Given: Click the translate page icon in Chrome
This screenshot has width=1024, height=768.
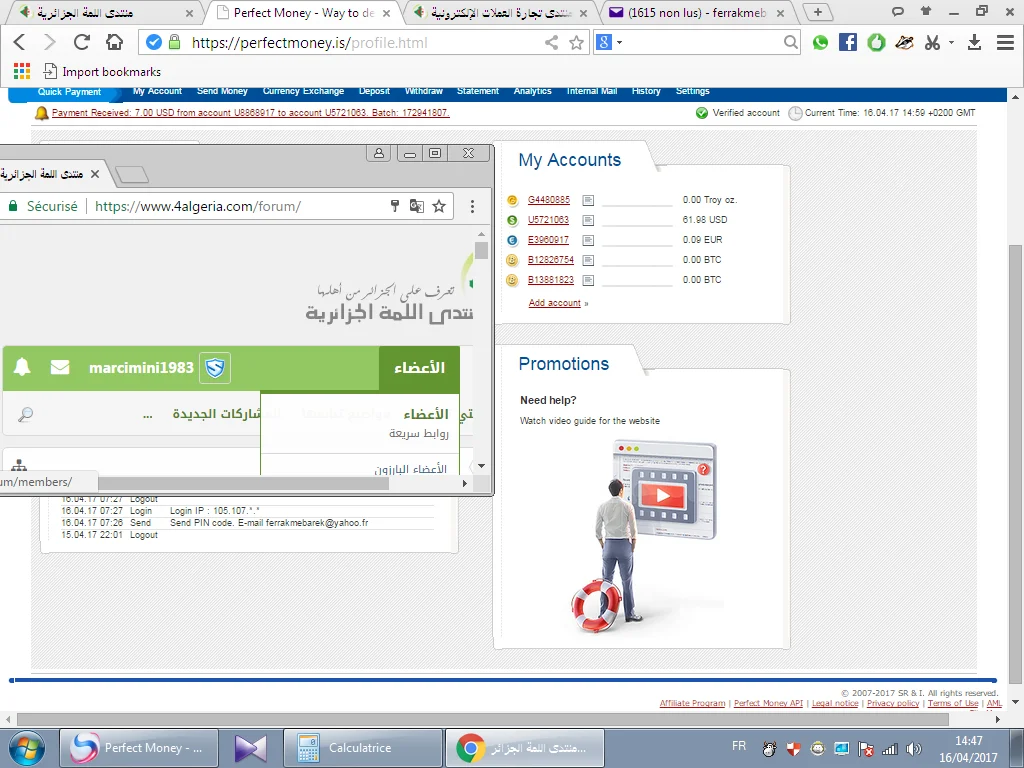Looking at the screenshot, I should pyautogui.click(x=417, y=207).
